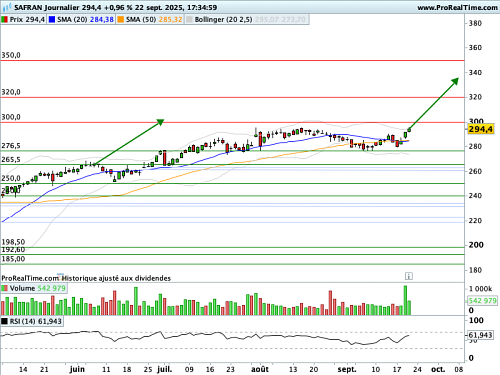Image resolution: width=500 pixels, height=375 pixels.
Task: Click the août label on the time axis
Action: tap(260, 369)
